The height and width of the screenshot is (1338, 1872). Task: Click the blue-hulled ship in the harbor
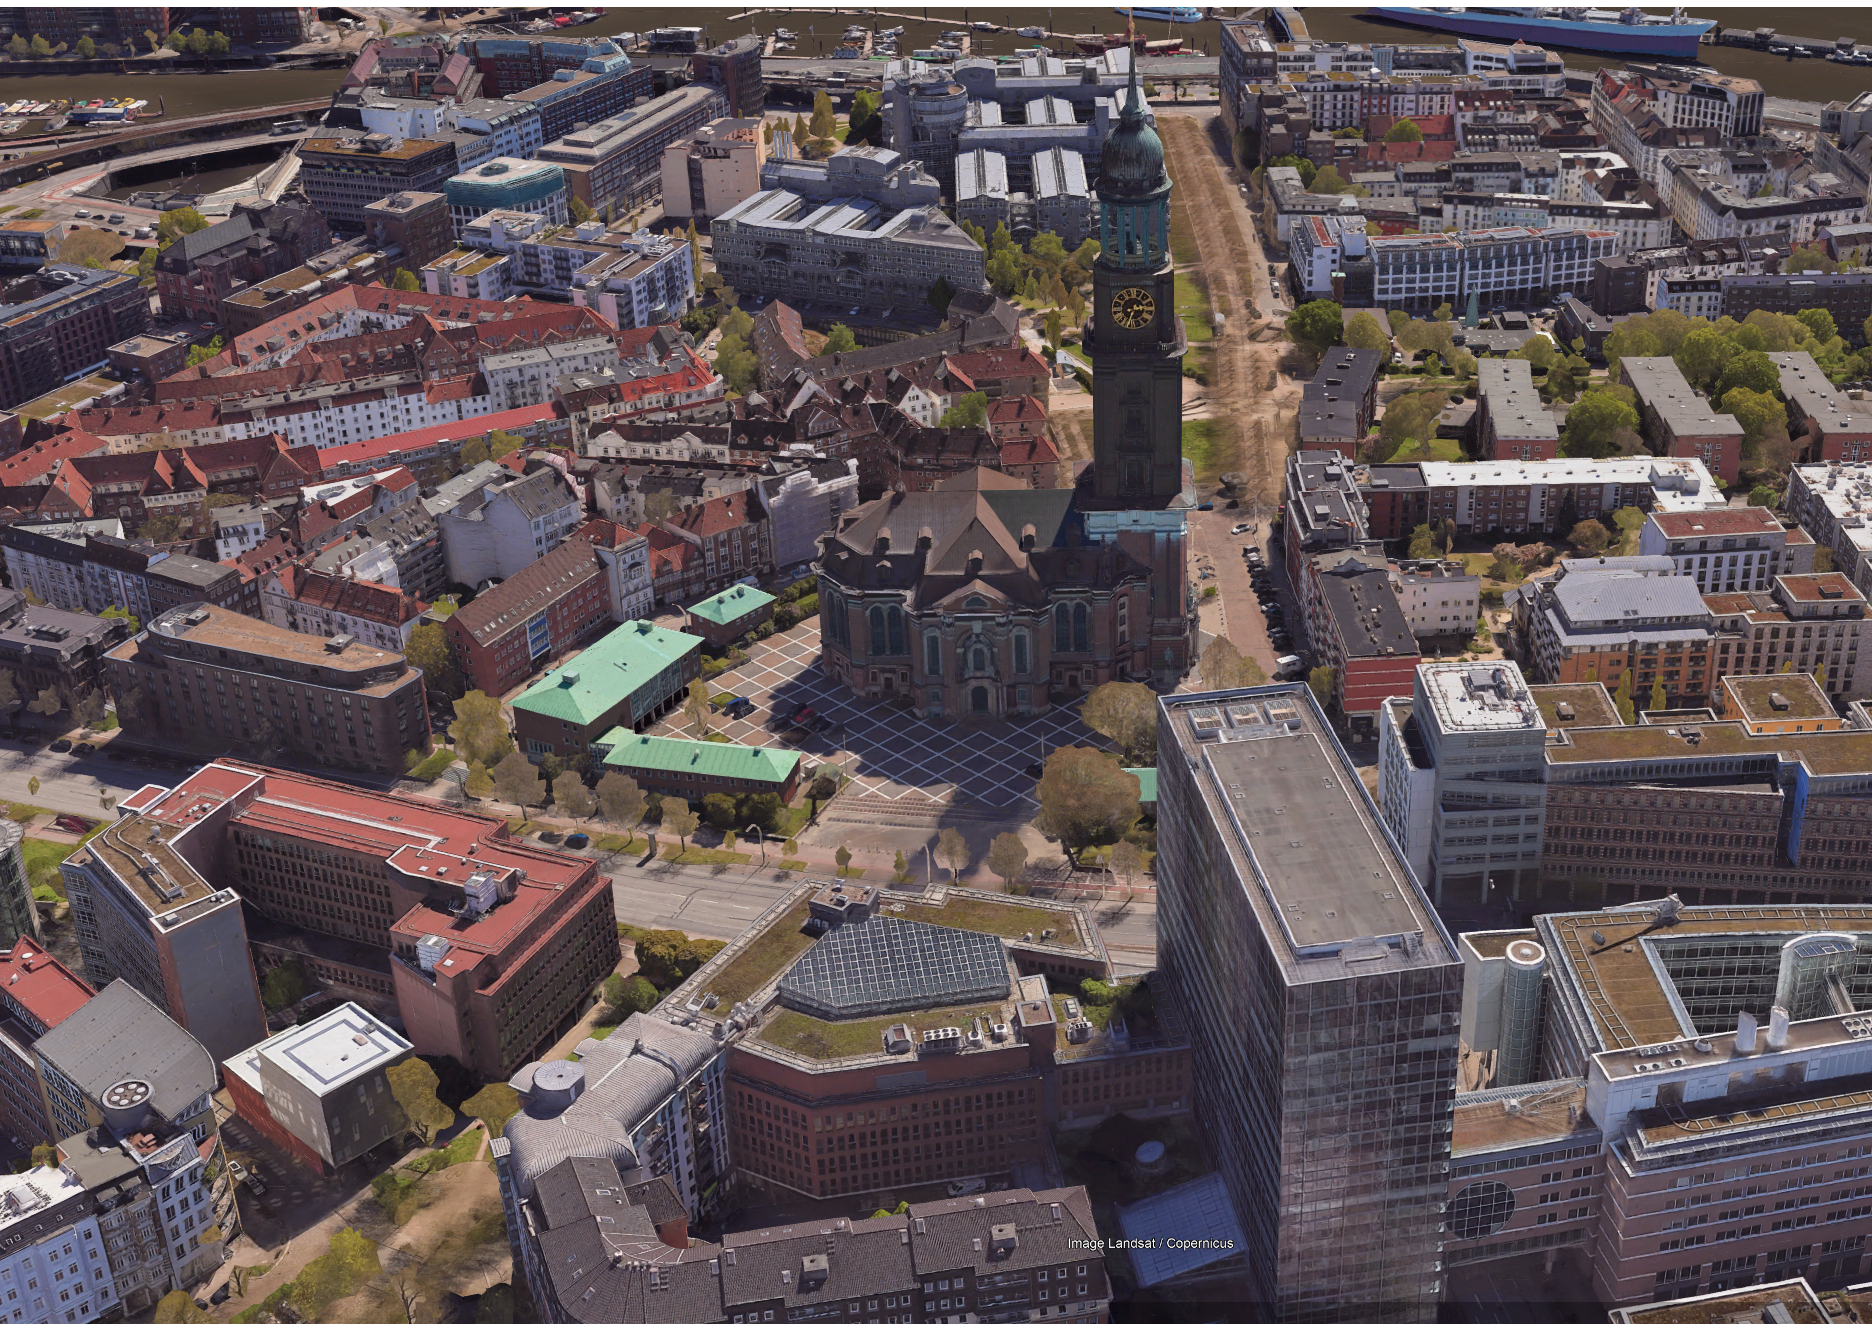pos(1544,30)
